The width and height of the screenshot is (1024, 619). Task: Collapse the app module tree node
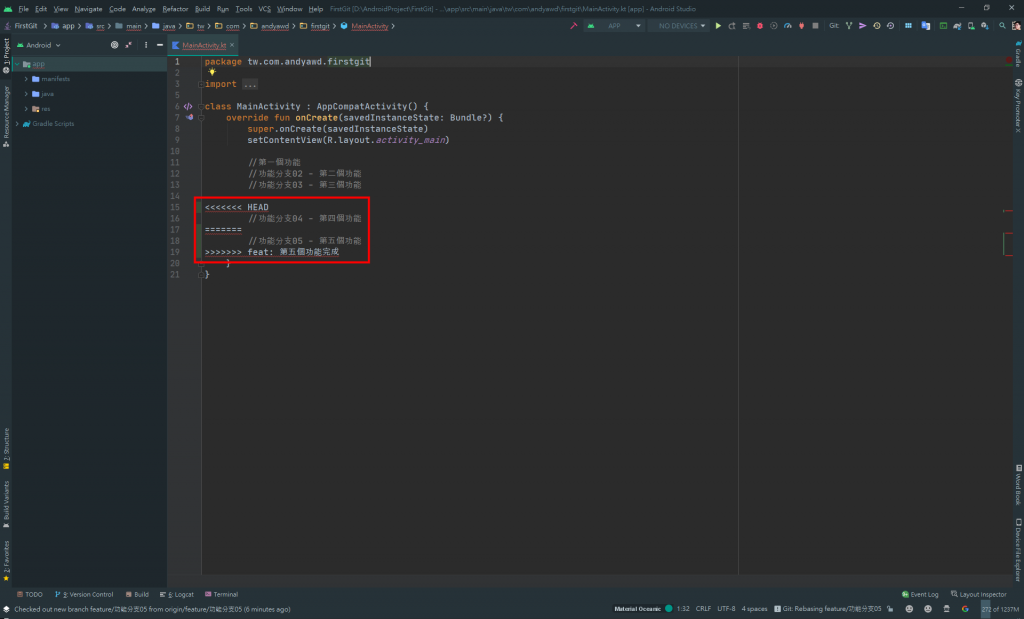(x=17, y=64)
